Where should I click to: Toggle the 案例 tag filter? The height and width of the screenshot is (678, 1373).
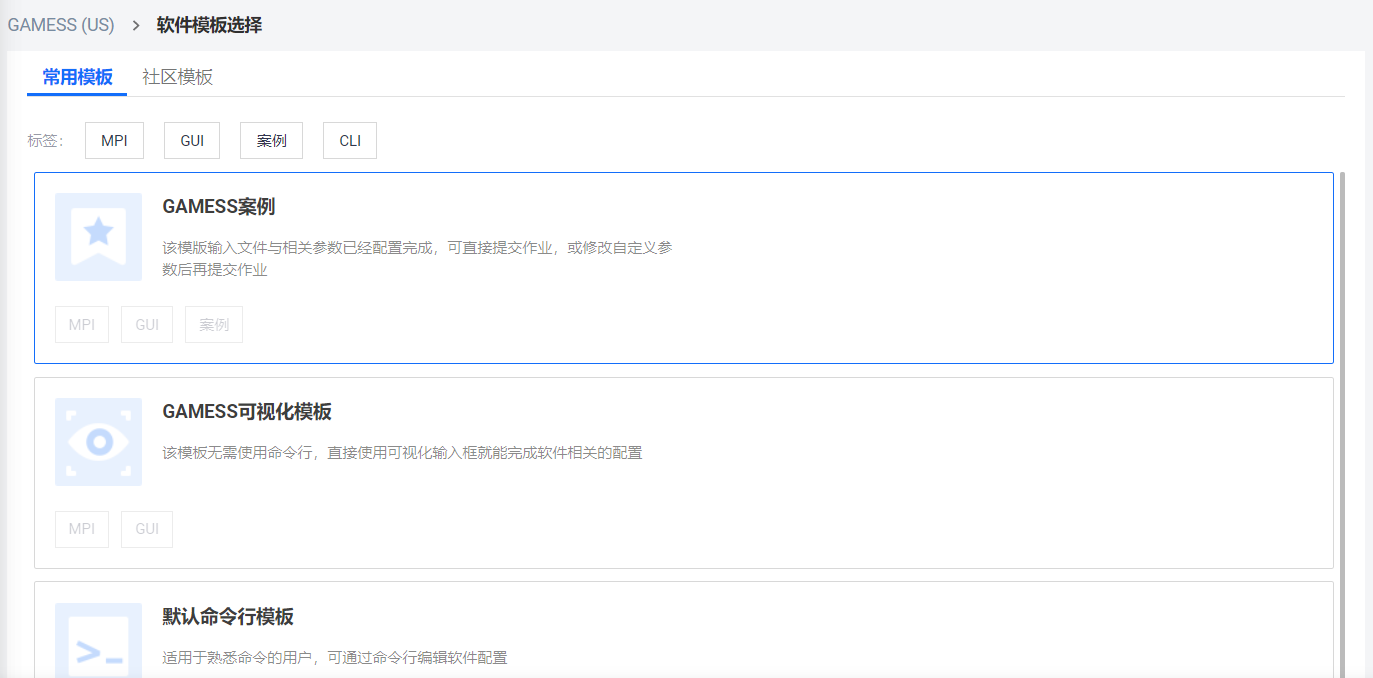[x=271, y=141]
